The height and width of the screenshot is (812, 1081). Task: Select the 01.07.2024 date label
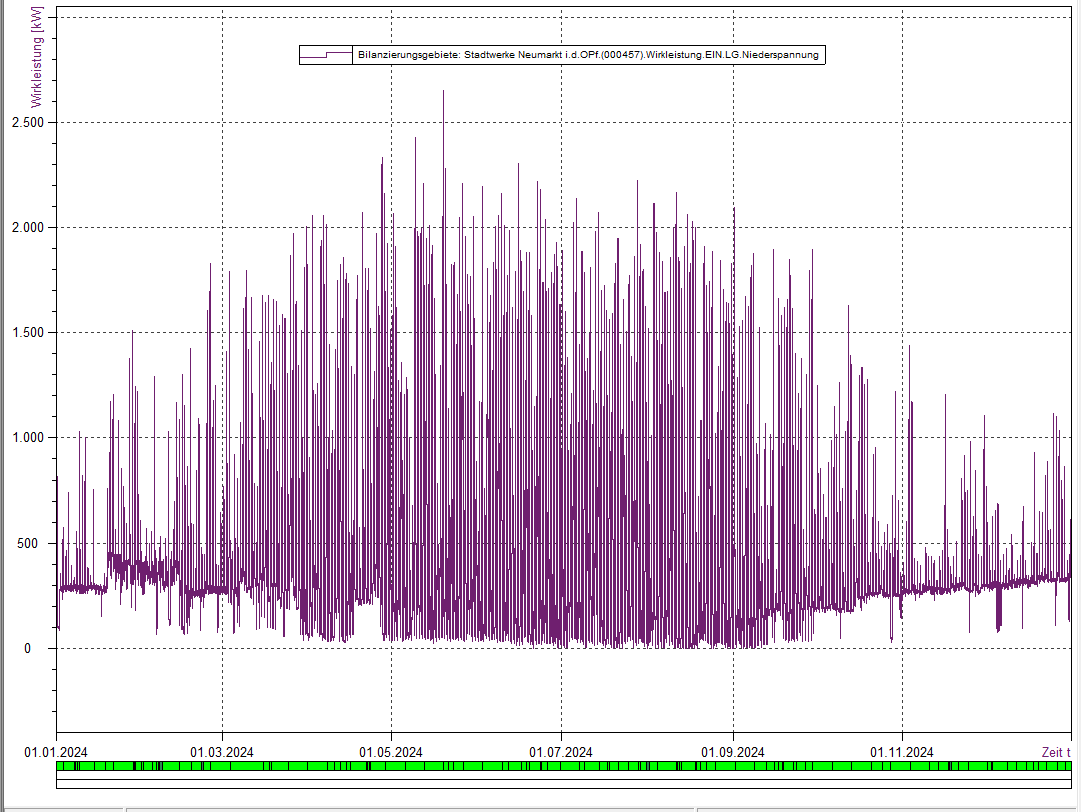point(562,752)
